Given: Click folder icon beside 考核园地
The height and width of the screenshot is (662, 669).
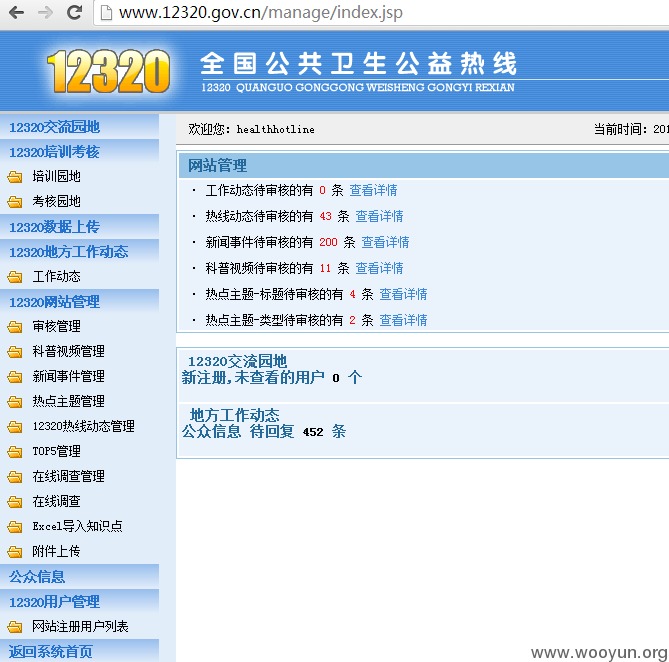Looking at the screenshot, I should [x=15, y=202].
